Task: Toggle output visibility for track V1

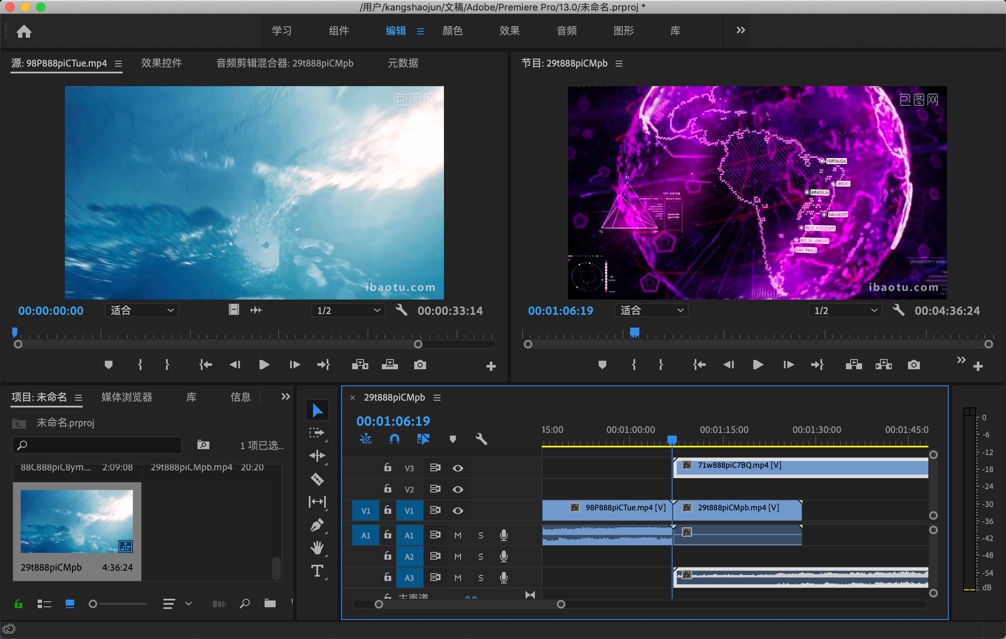Action: pyautogui.click(x=458, y=511)
